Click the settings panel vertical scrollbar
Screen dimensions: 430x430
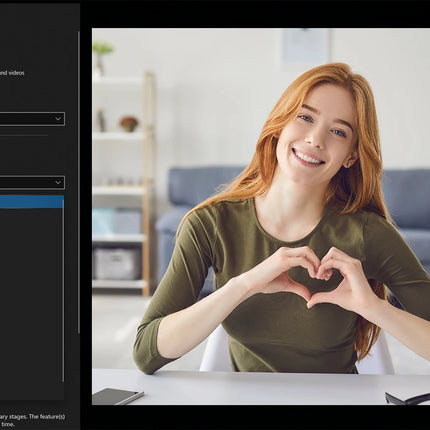pyautogui.click(x=79, y=182)
